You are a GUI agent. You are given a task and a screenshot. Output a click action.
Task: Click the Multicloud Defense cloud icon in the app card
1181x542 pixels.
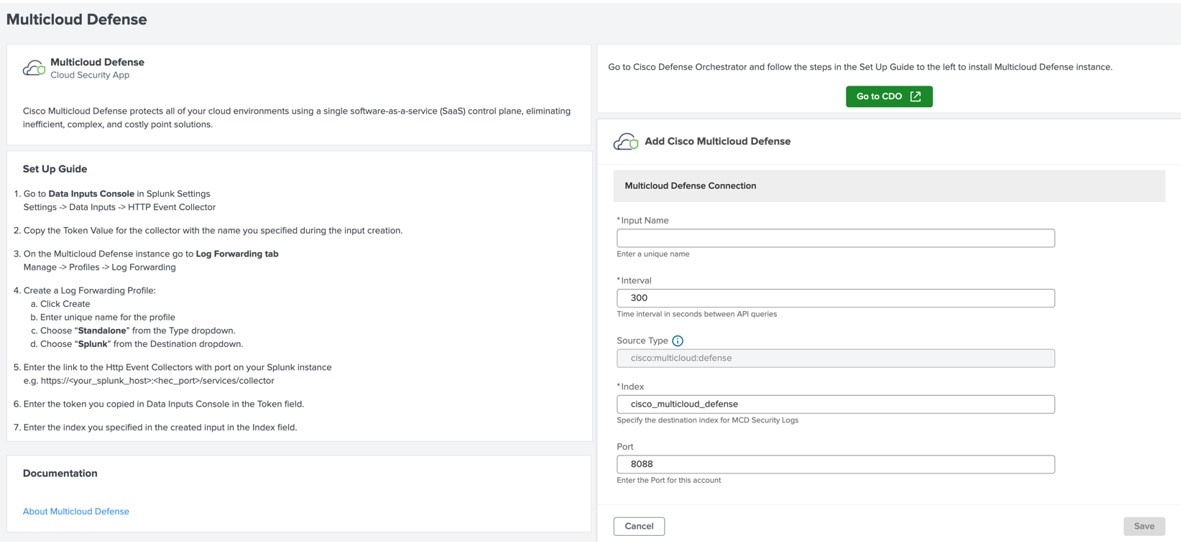pos(34,68)
